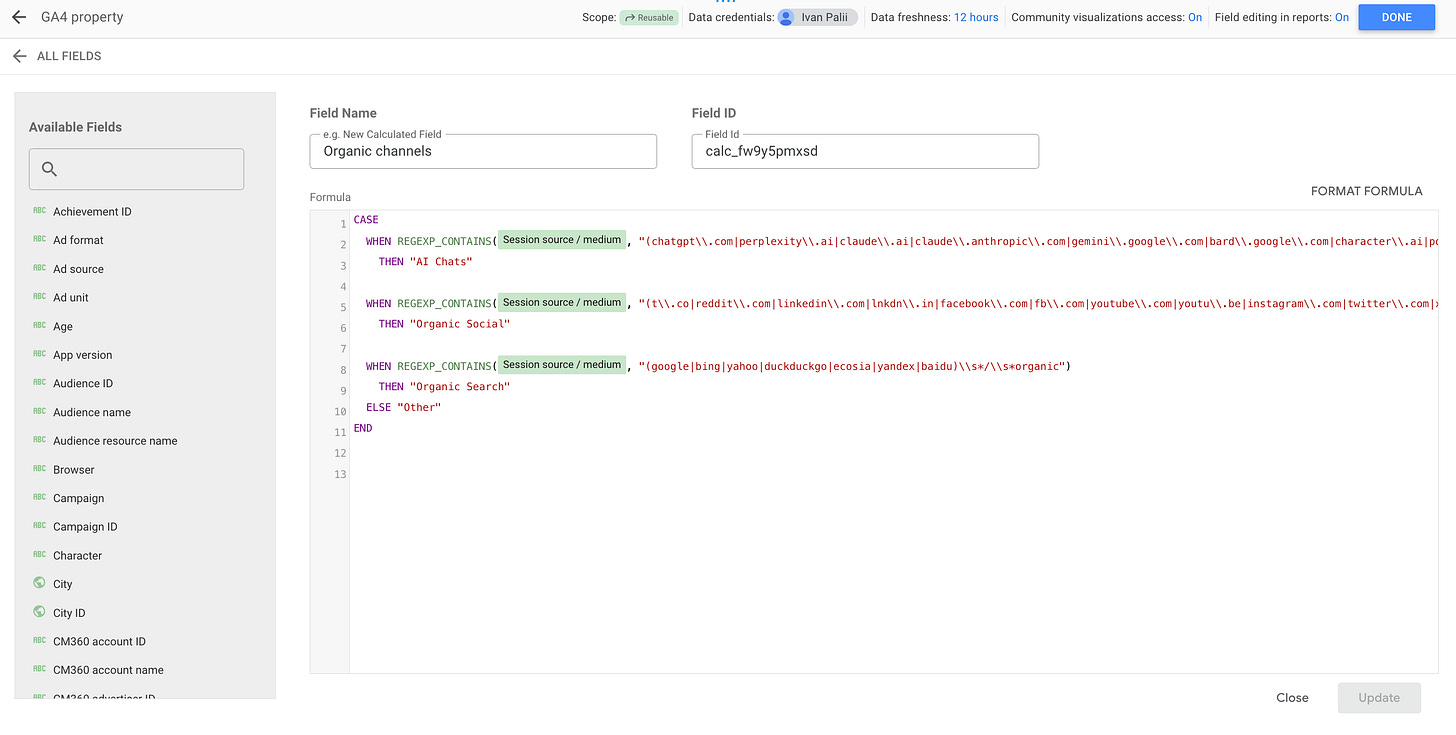This screenshot has width=1456, height=735.
Task: Click the Reusable scope badge
Action: click(x=649, y=17)
